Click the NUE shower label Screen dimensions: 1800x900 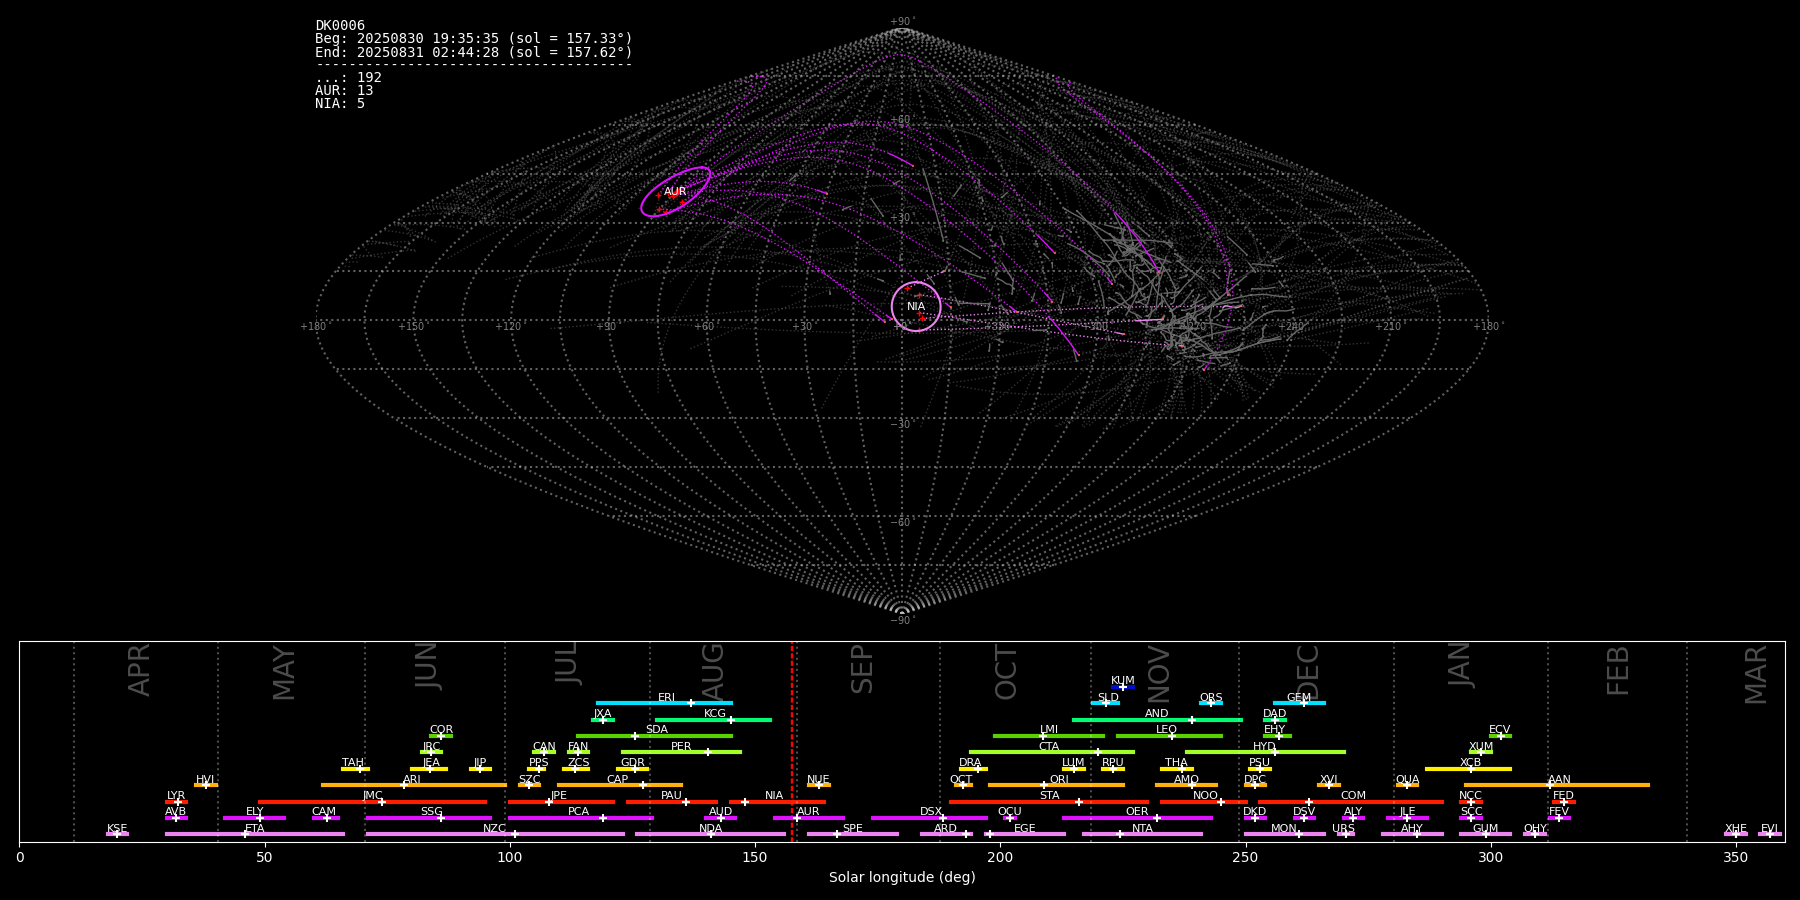point(818,780)
